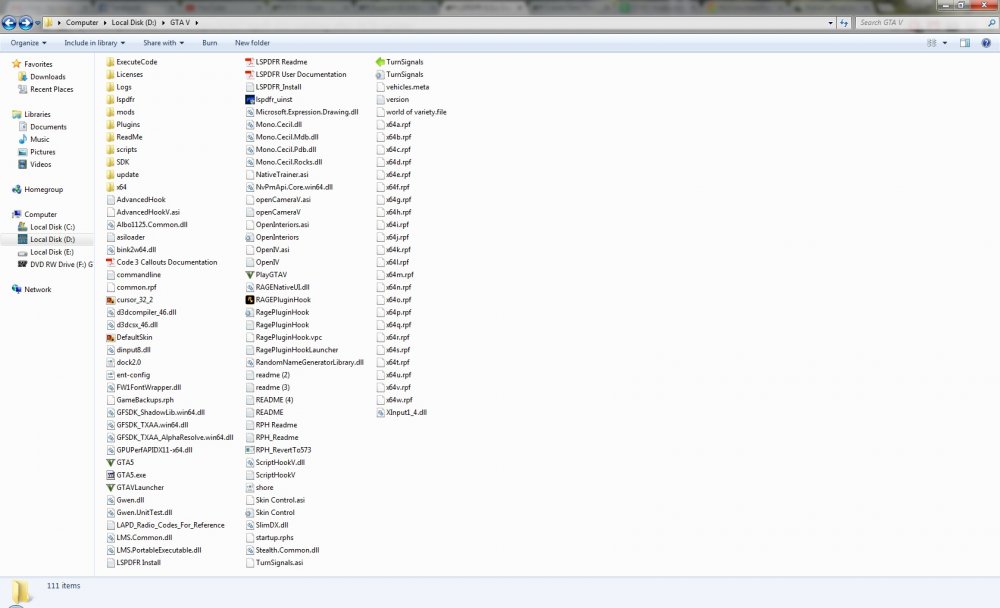Select Code 3 Callouts Documentation icon
Image resolution: width=1000 pixels, height=608 pixels.
[110, 262]
